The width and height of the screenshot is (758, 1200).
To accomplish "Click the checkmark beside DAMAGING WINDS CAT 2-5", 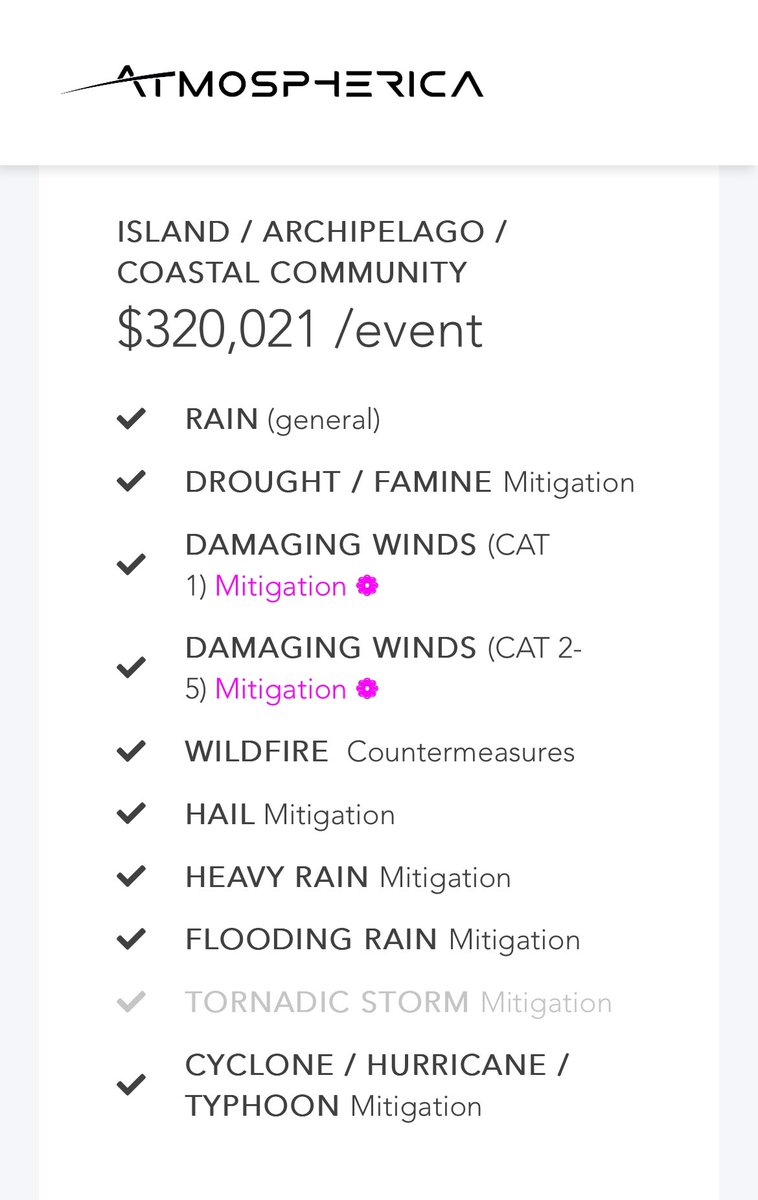I will pos(131,668).
